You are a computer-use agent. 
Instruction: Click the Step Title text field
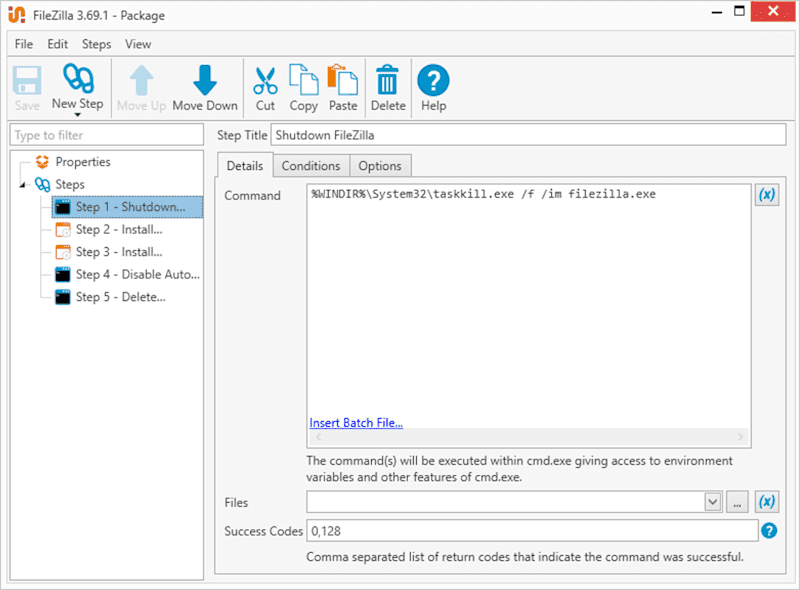tap(528, 135)
